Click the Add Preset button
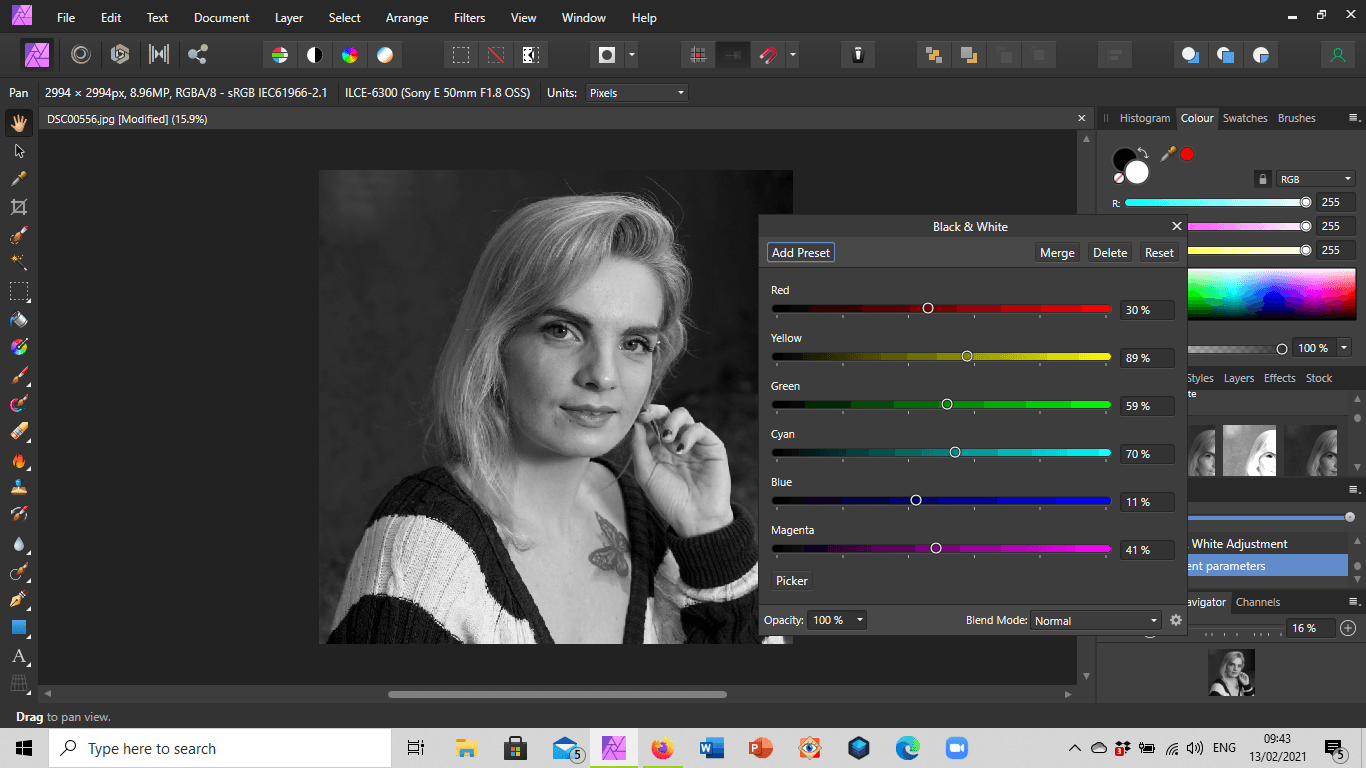 [800, 252]
